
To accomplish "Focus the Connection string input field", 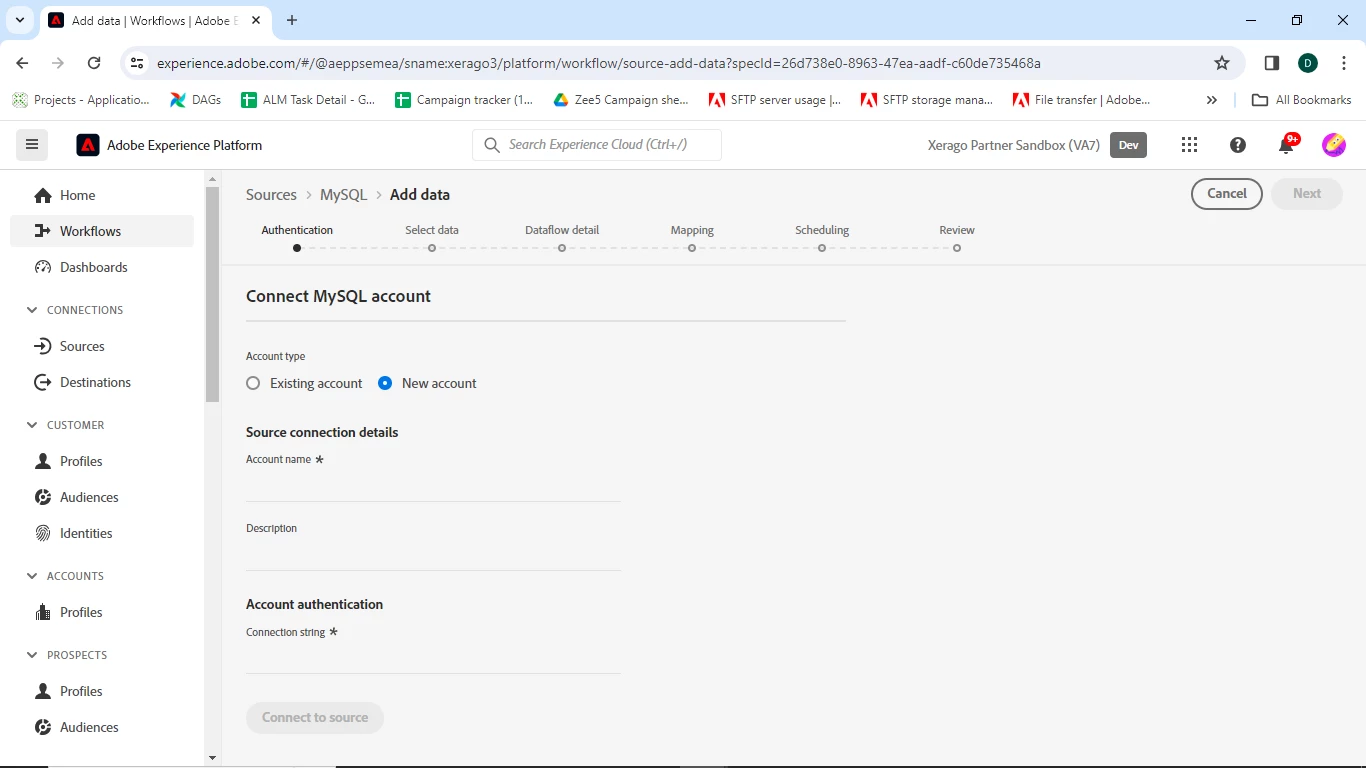I will click(x=433, y=658).
